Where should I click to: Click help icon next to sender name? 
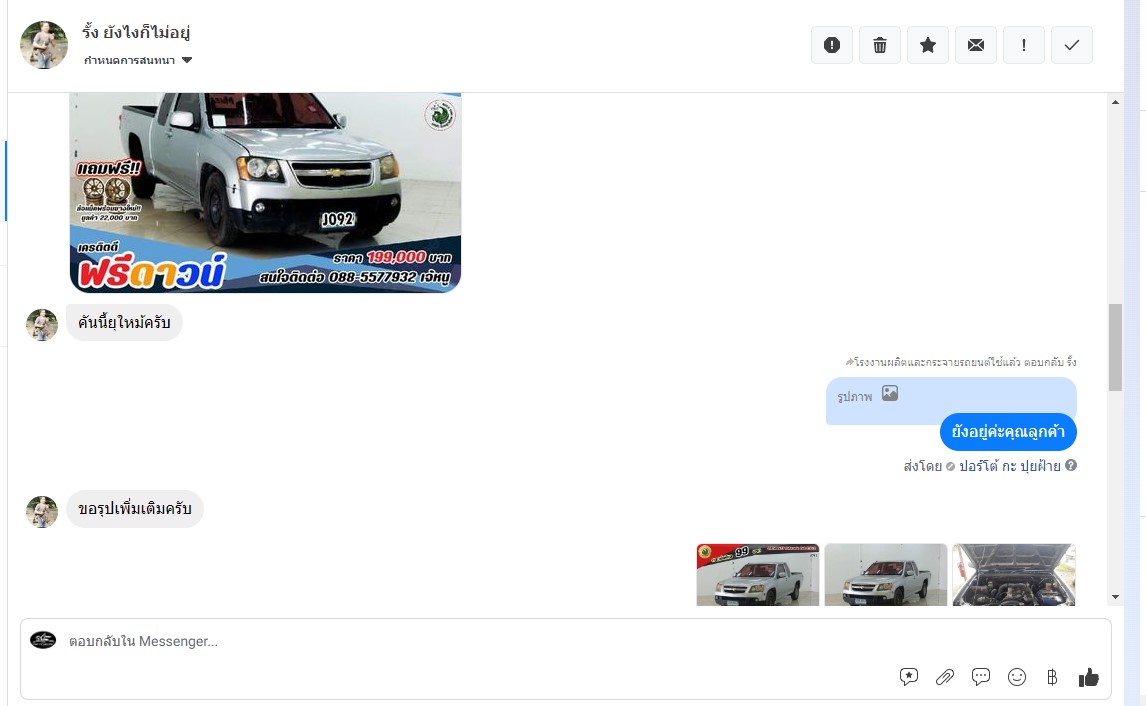tap(1071, 465)
